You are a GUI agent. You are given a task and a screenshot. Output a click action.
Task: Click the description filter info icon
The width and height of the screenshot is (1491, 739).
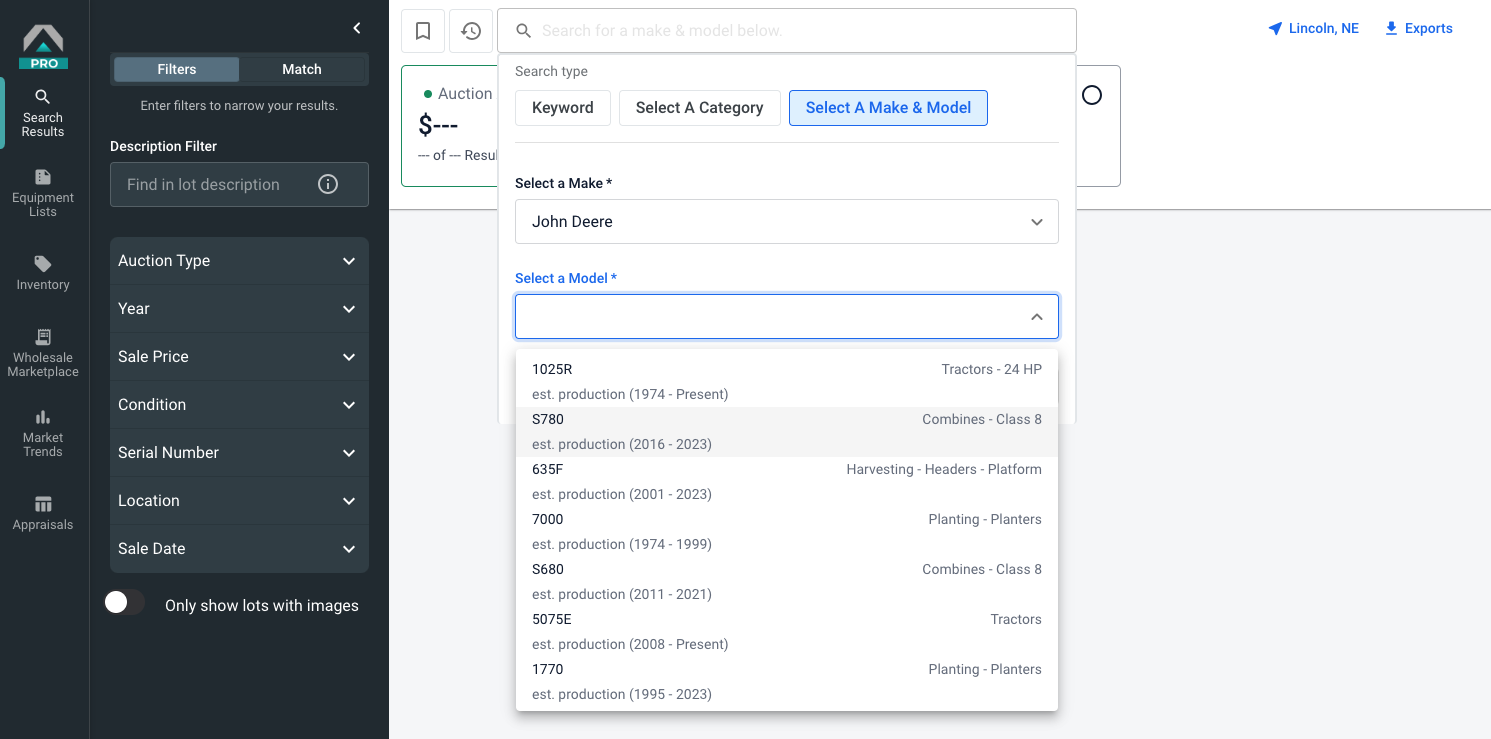pos(328,184)
